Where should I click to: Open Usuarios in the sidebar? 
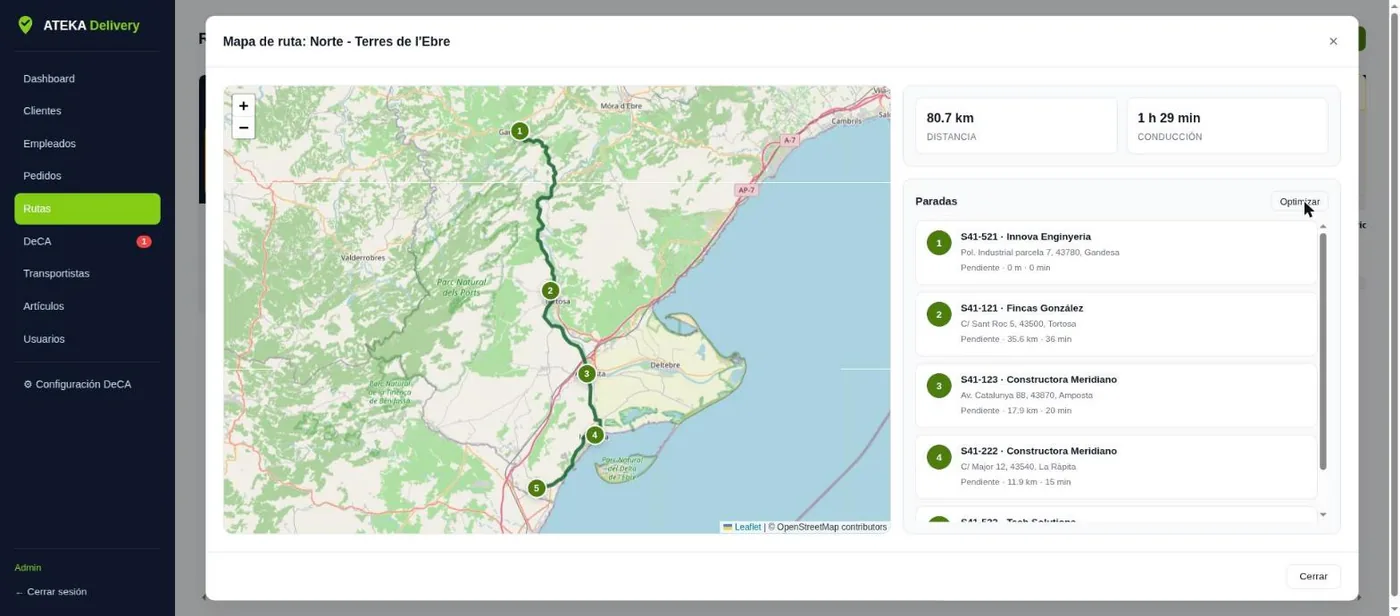pos(87,339)
